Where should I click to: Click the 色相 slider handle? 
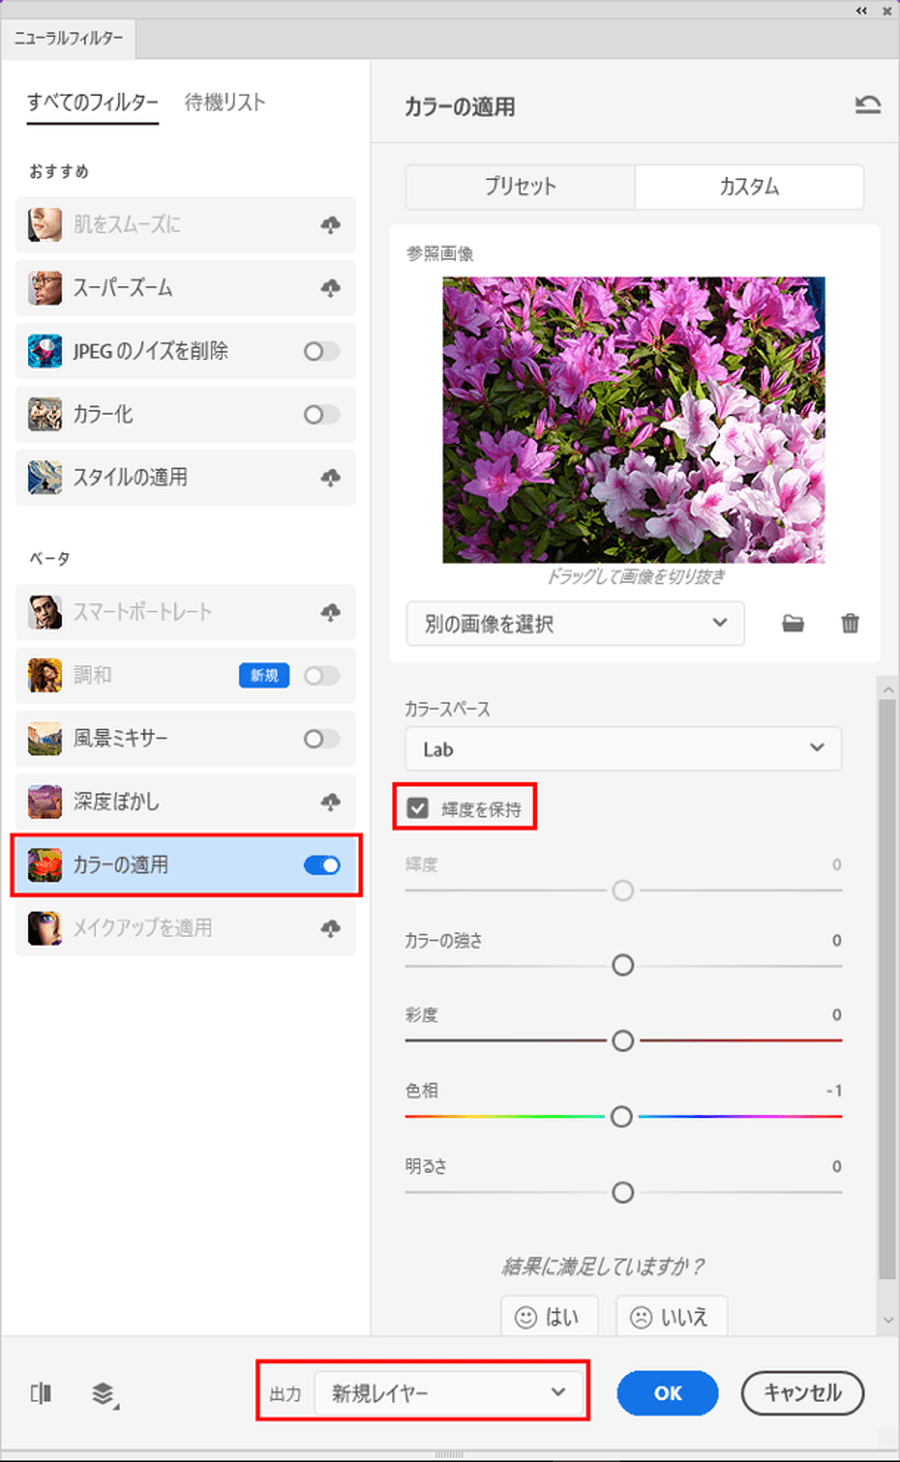pyautogui.click(x=621, y=1117)
